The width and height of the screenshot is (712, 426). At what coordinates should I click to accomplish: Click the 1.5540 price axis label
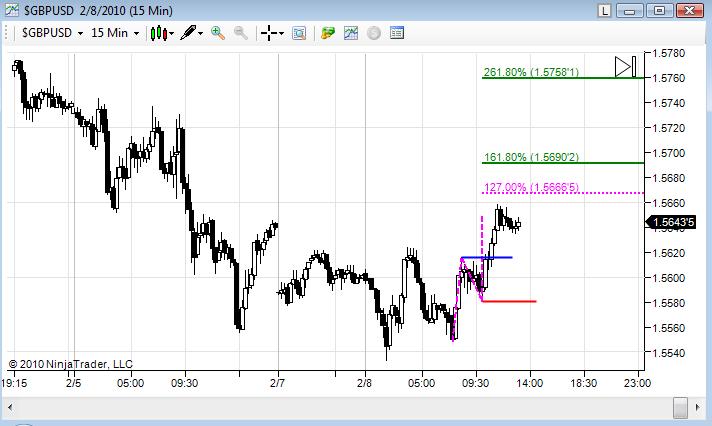click(668, 353)
